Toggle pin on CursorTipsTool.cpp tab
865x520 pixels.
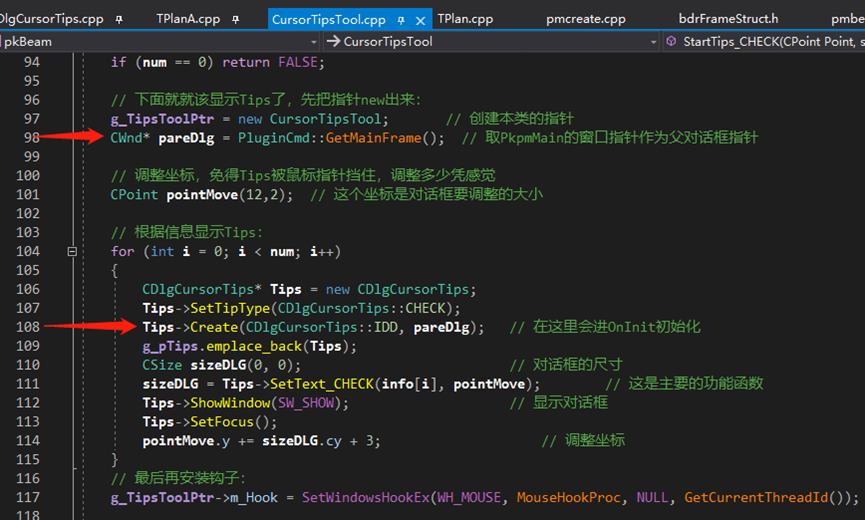point(401,19)
